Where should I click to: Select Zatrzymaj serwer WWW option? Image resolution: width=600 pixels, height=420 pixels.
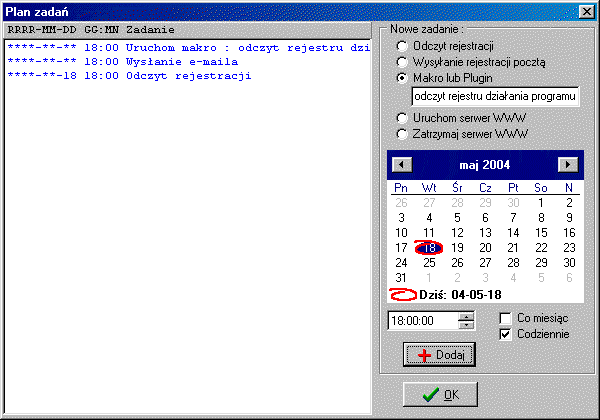tap(403, 132)
